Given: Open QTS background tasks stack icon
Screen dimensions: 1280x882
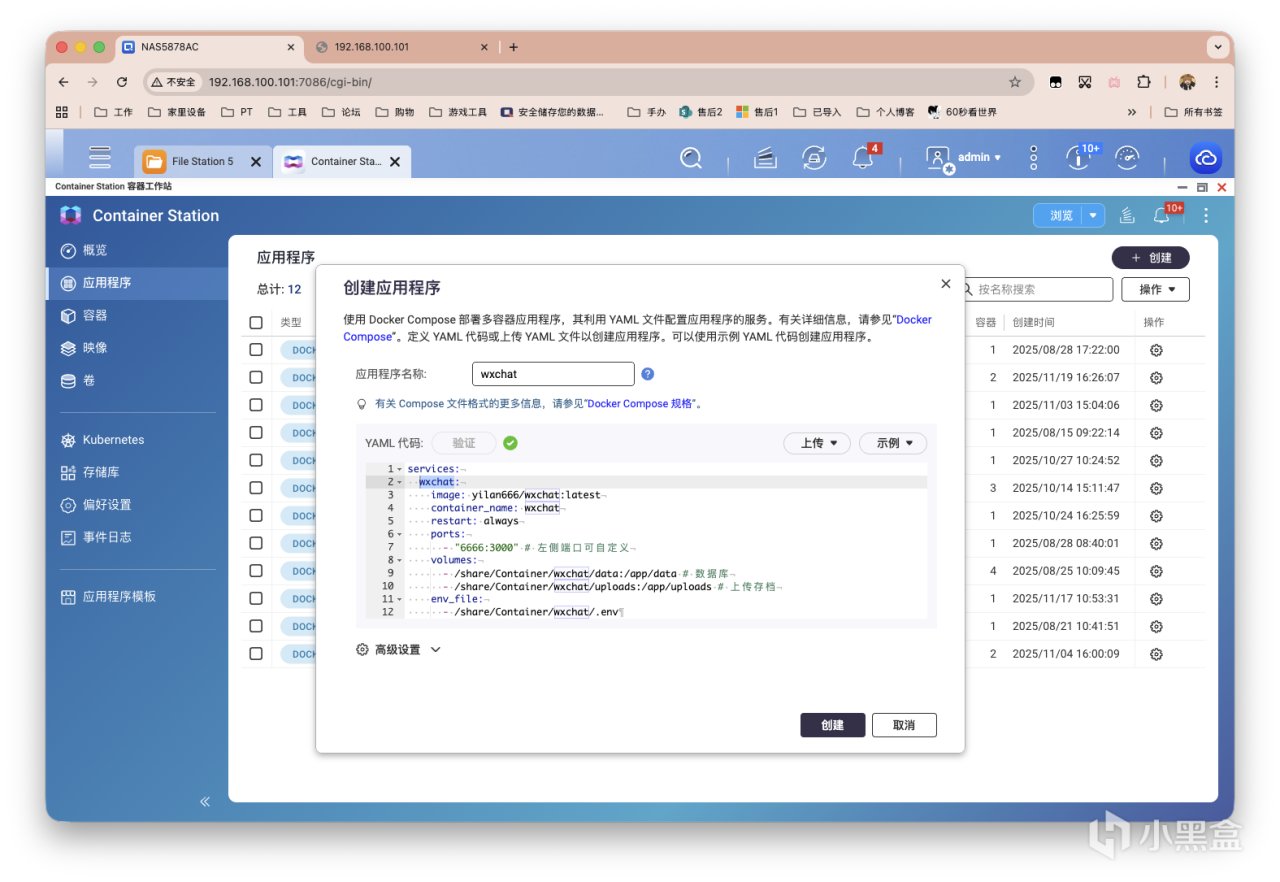Looking at the screenshot, I should click(x=765, y=158).
